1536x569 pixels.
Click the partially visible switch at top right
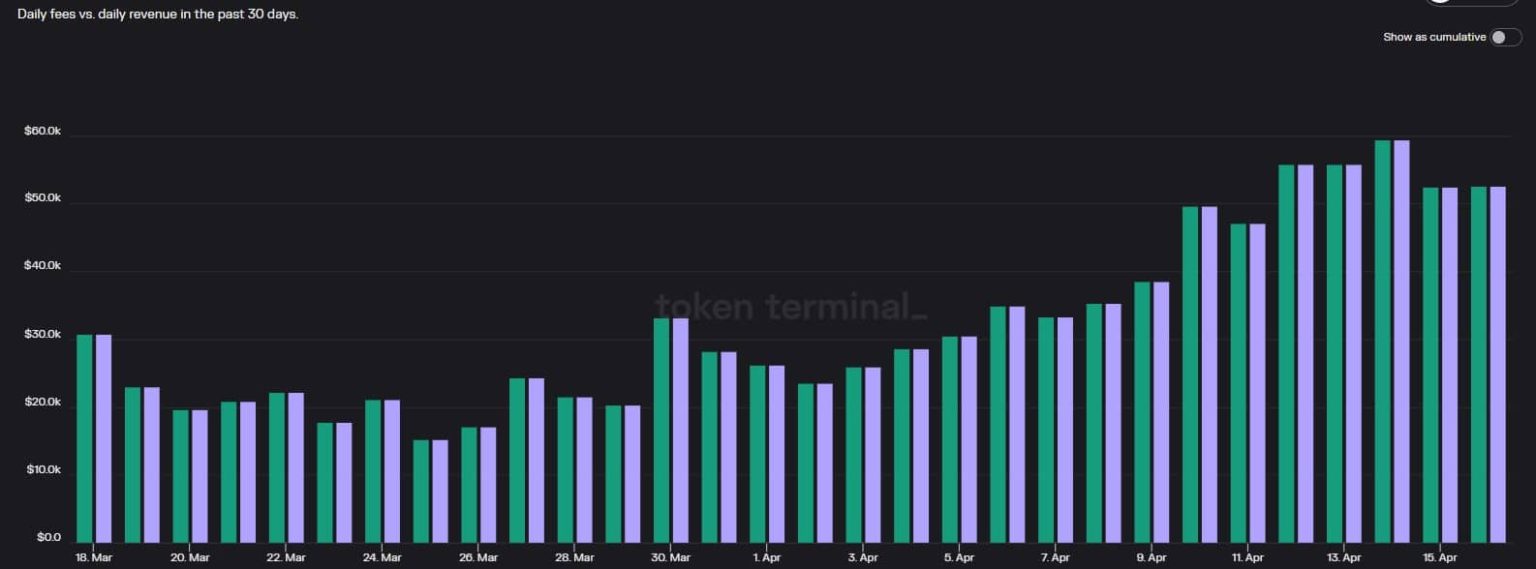pyautogui.click(x=1470, y=2)
